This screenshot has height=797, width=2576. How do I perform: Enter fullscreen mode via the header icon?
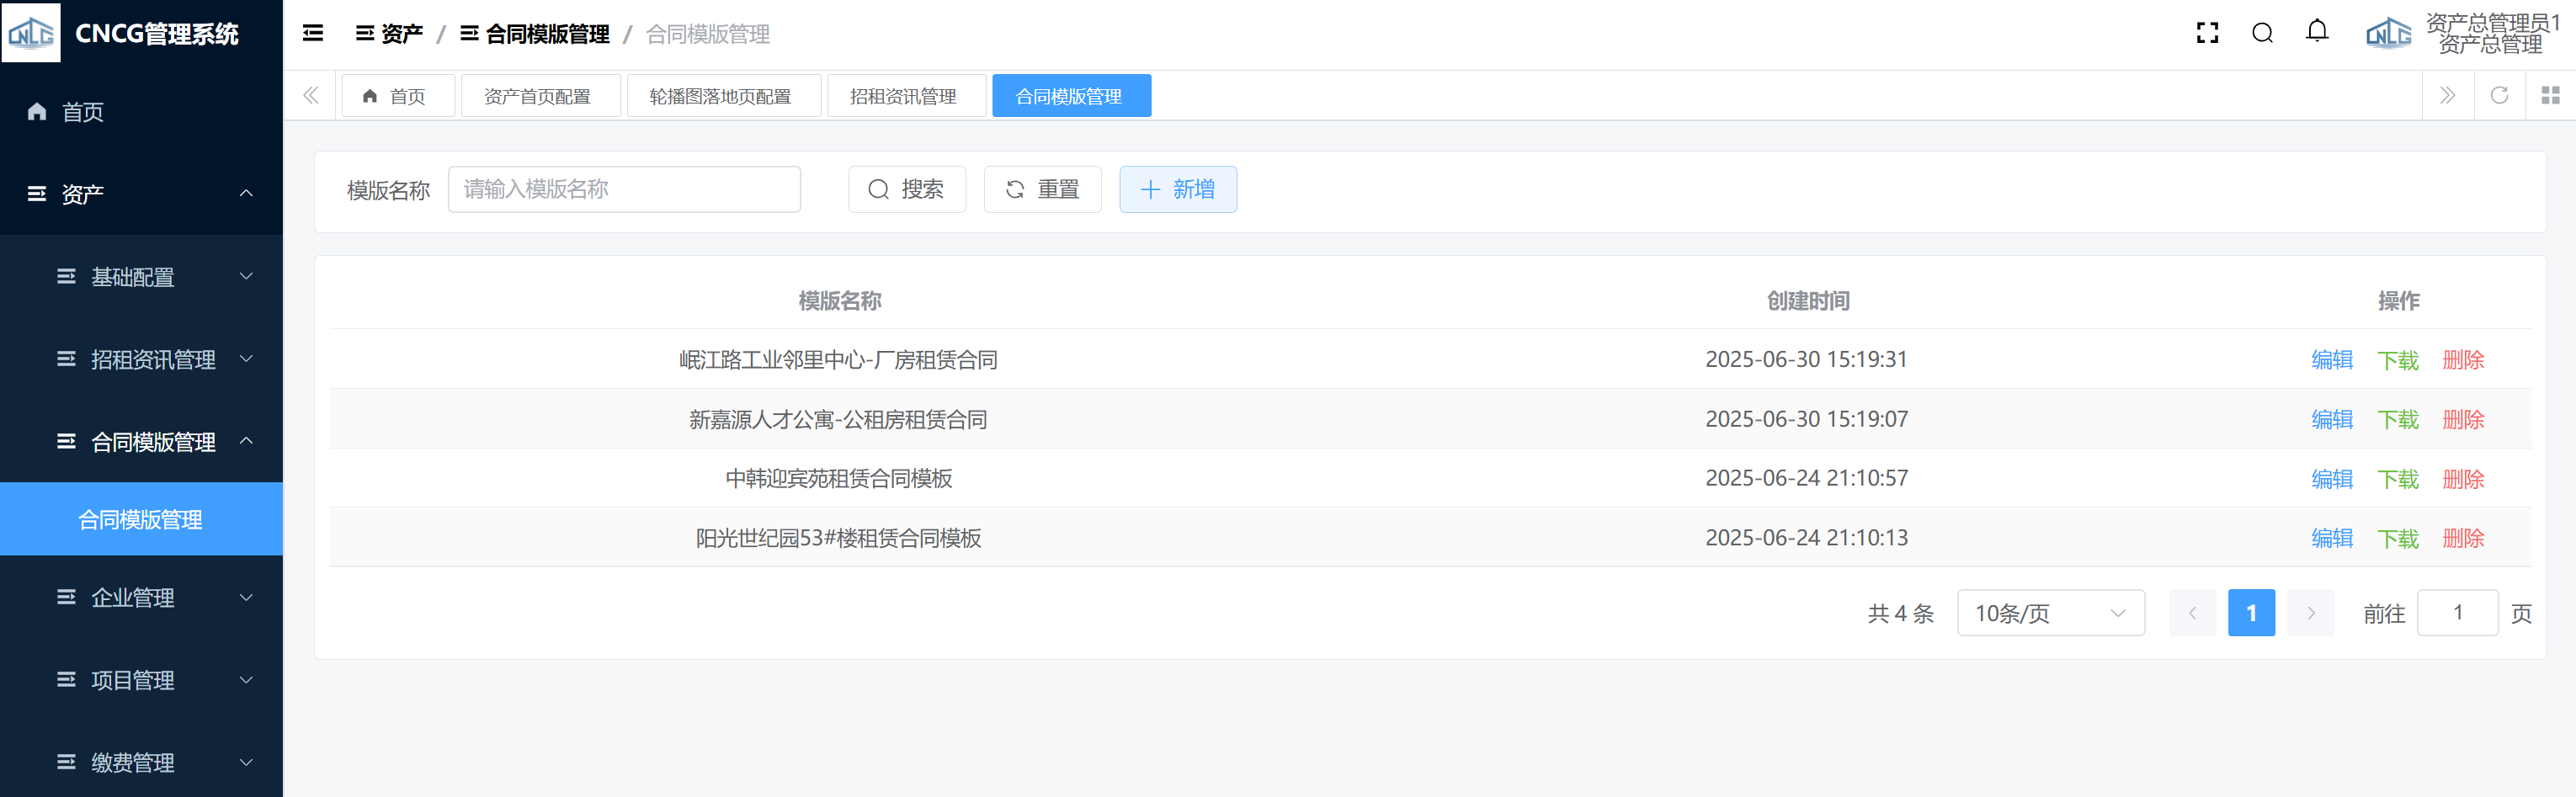tap(2207, 34)
